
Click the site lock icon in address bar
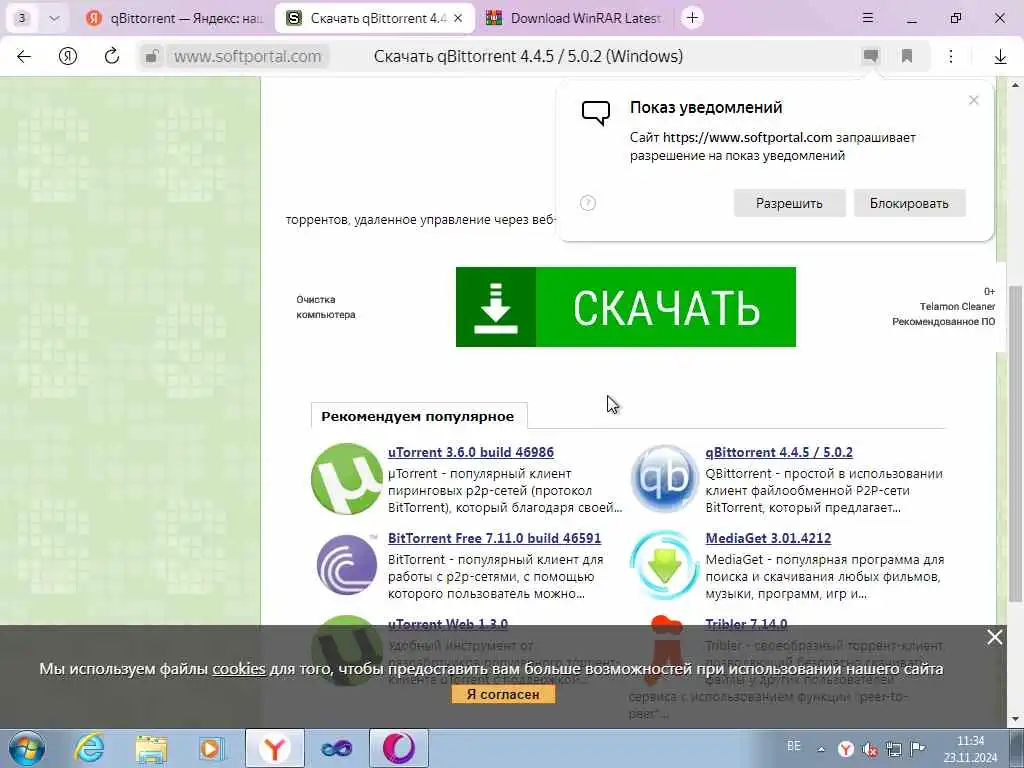tap(152, 56)
